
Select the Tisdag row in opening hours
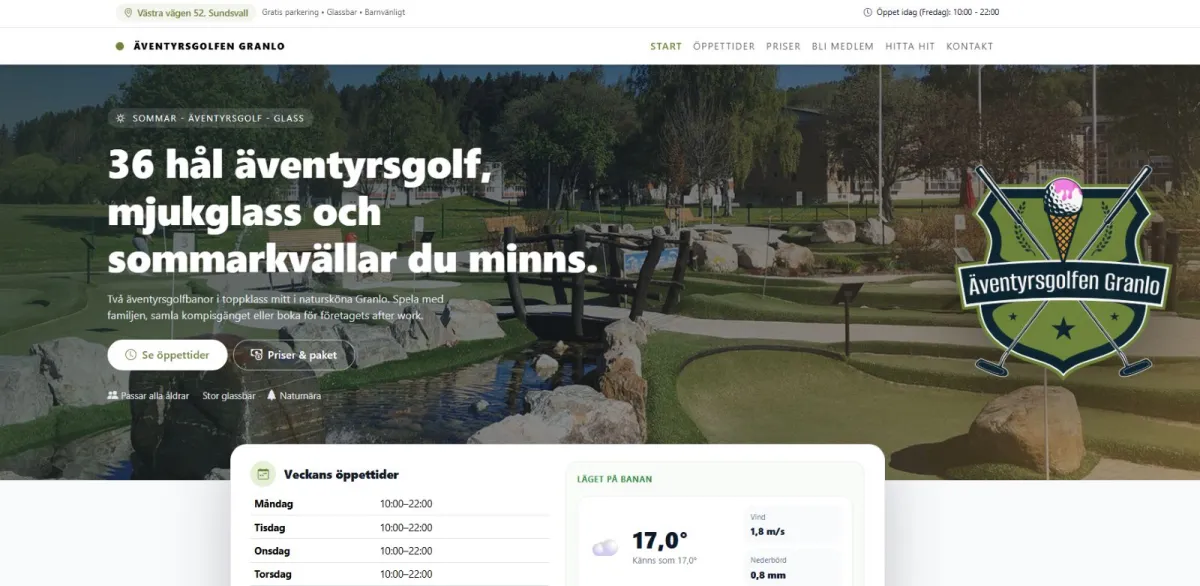click(x=400, y=527)
